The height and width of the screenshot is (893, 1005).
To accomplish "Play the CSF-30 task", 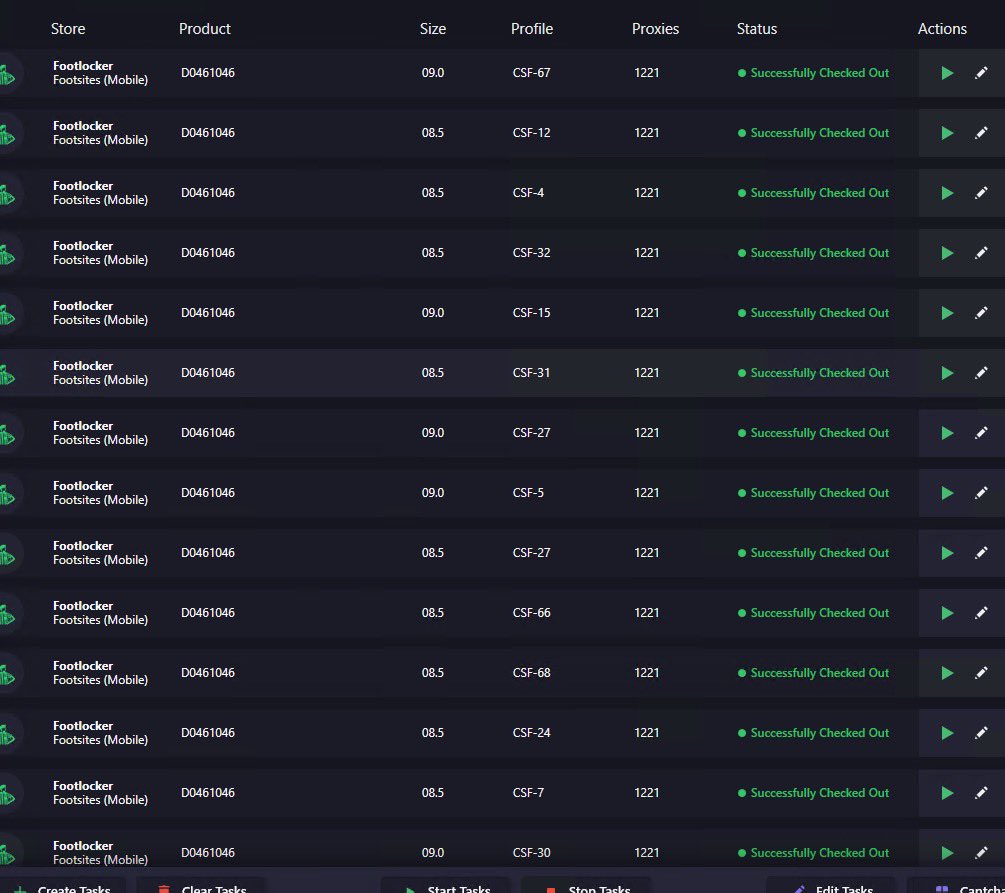I will (x=947, y=853).
